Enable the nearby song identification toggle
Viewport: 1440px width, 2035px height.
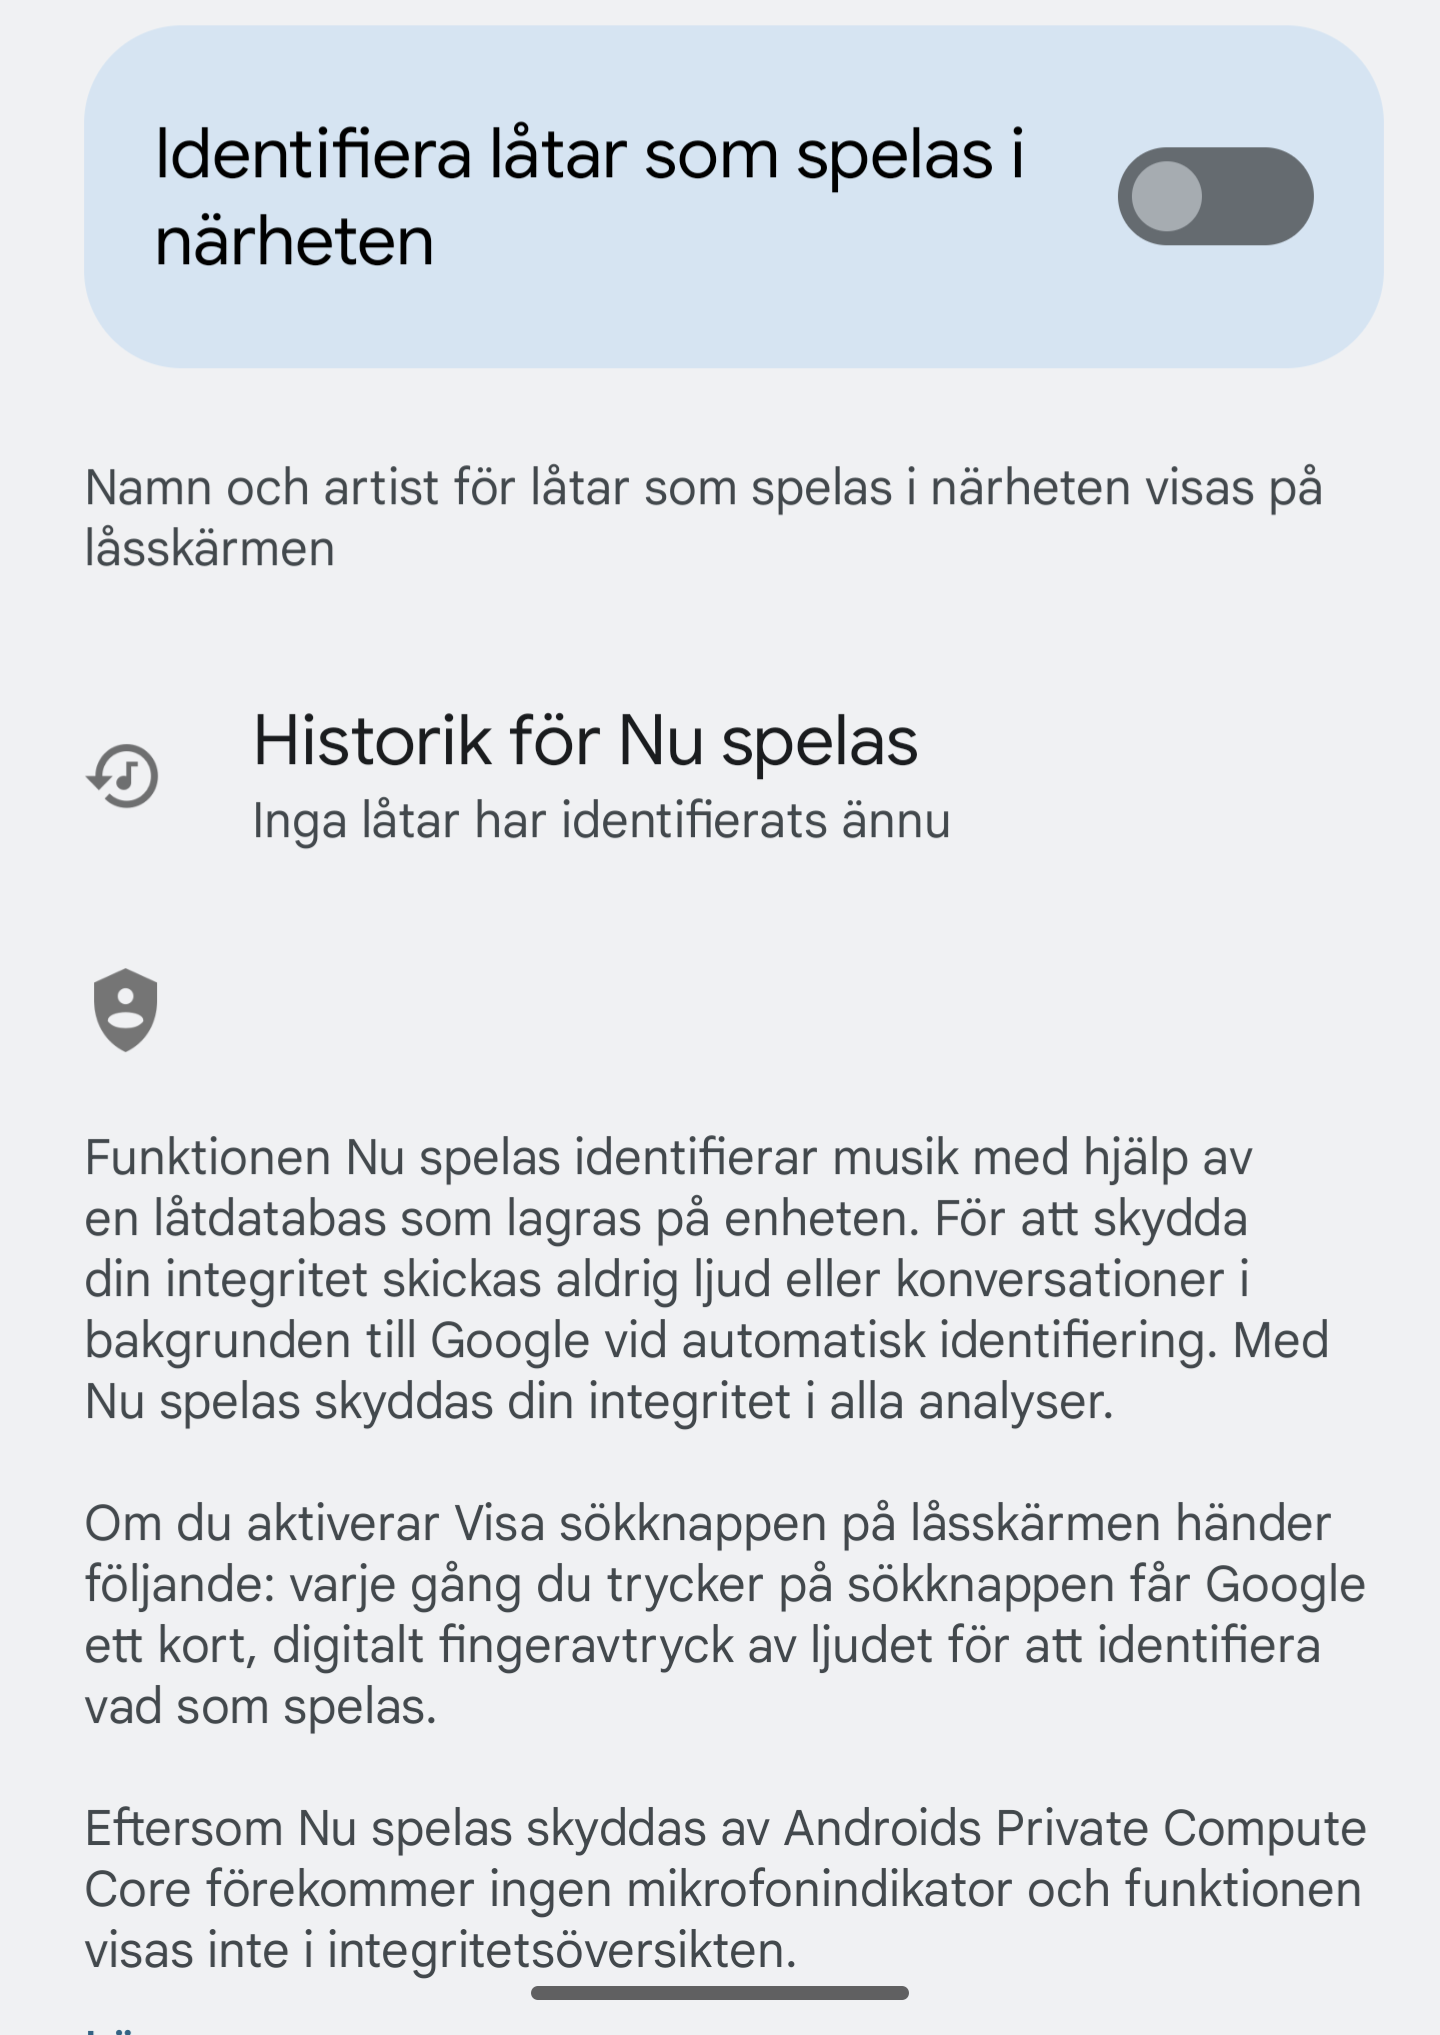1214,196
